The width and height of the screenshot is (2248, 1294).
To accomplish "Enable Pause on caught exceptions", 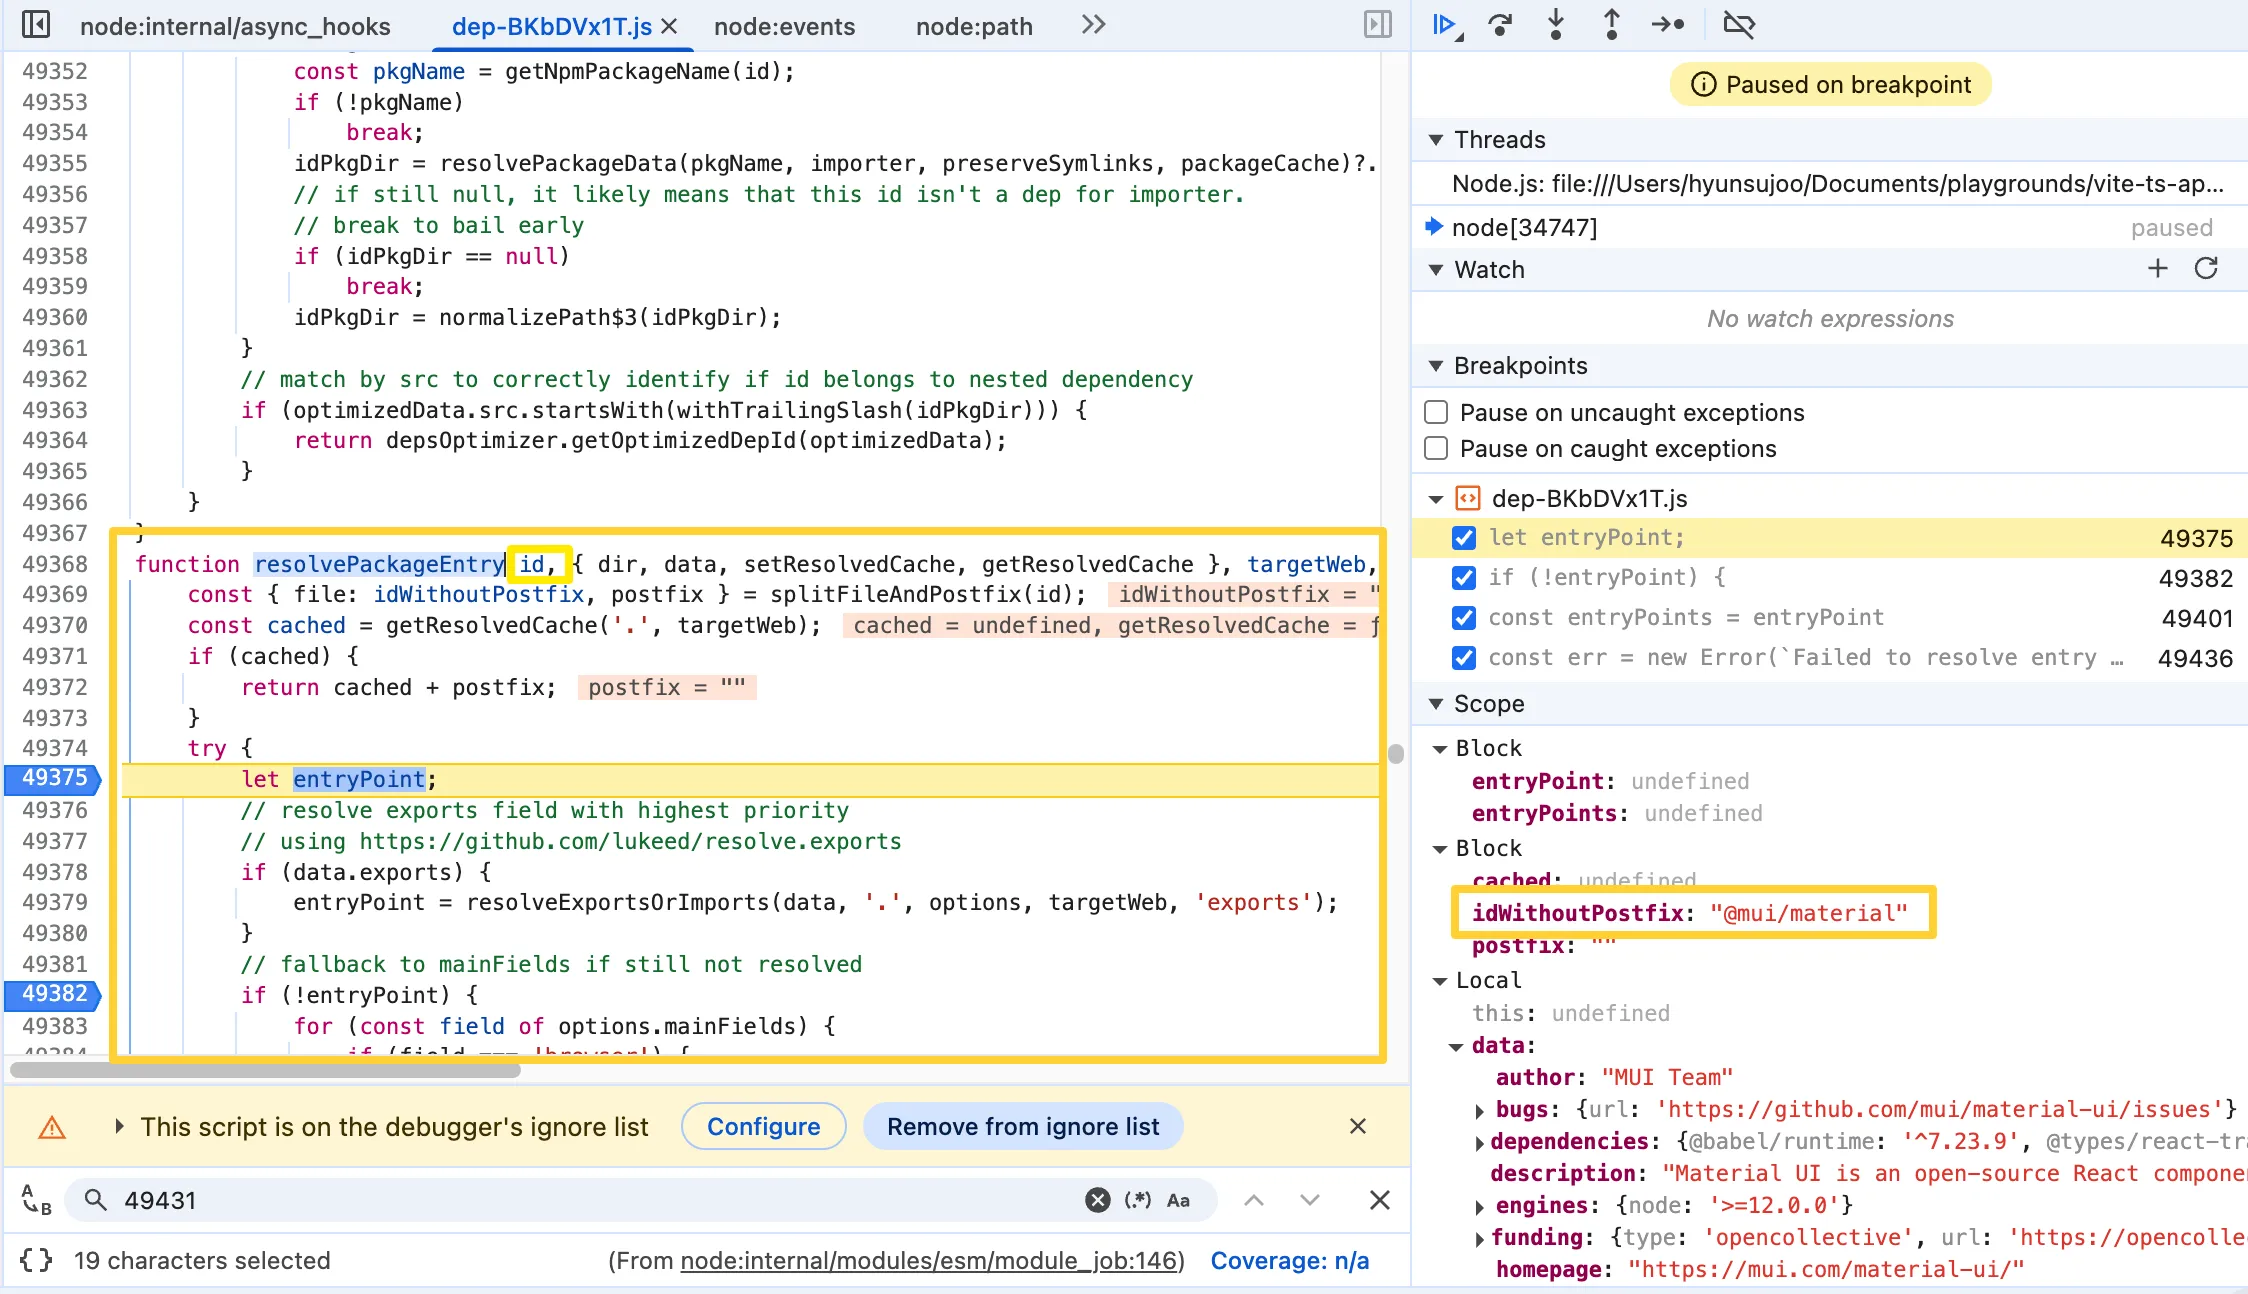I will pyautogui.click(x=1436, y=448).
